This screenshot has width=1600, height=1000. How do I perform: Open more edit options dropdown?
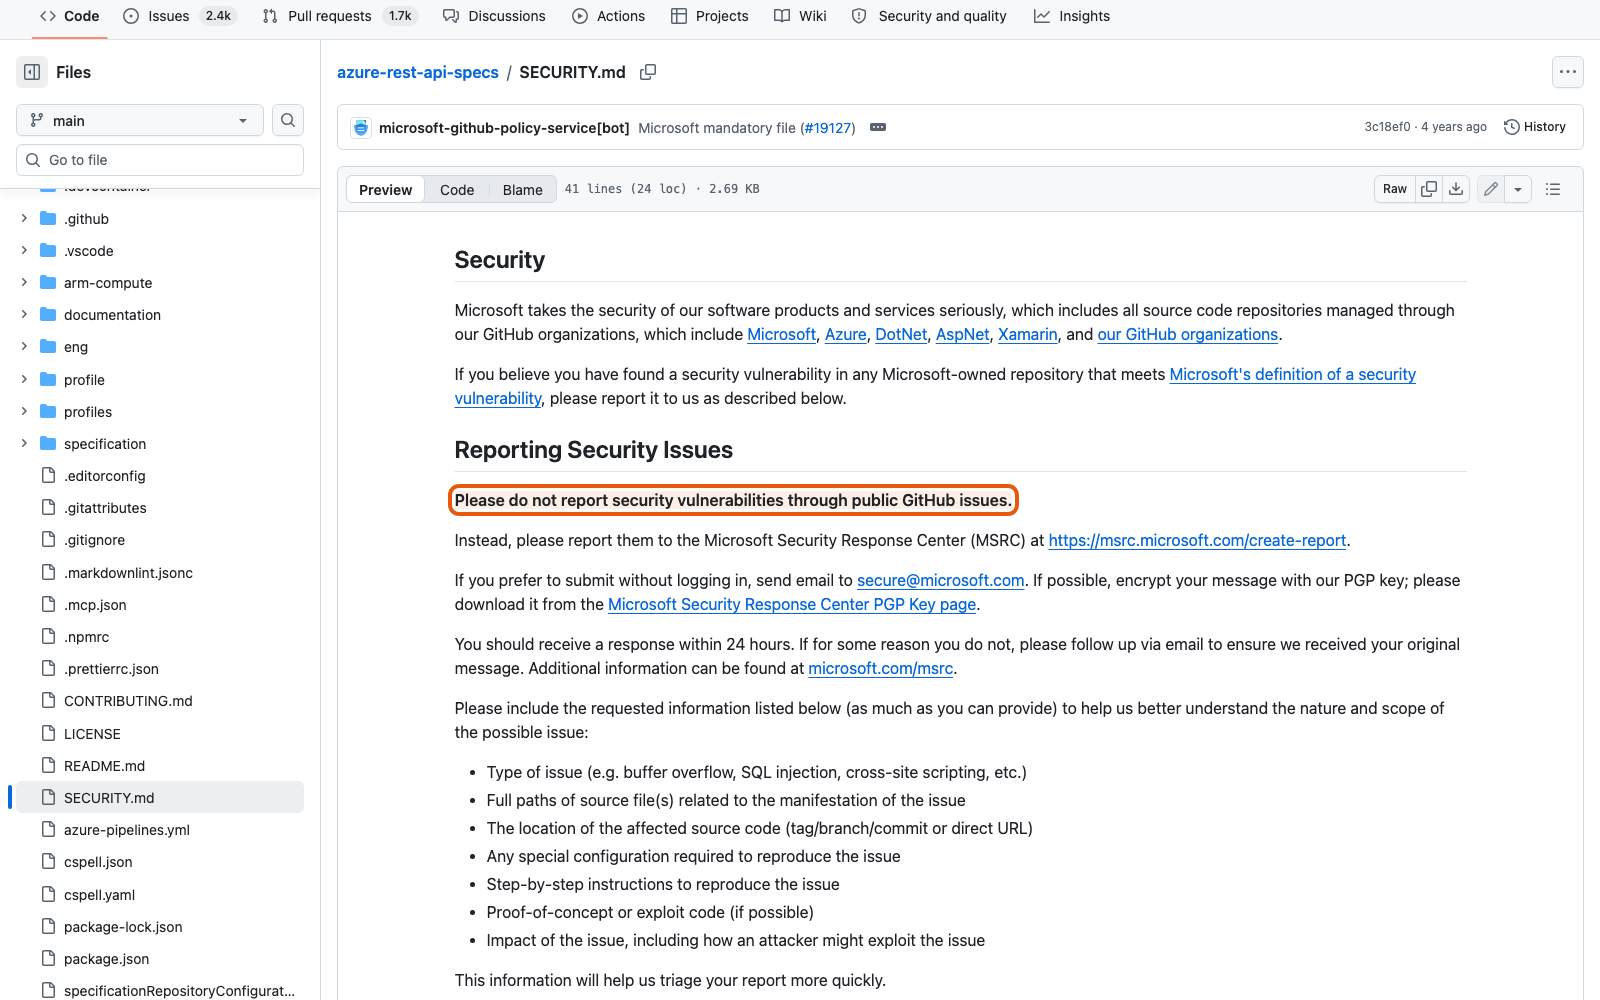pyautogui.click(x=1518, y=189)
